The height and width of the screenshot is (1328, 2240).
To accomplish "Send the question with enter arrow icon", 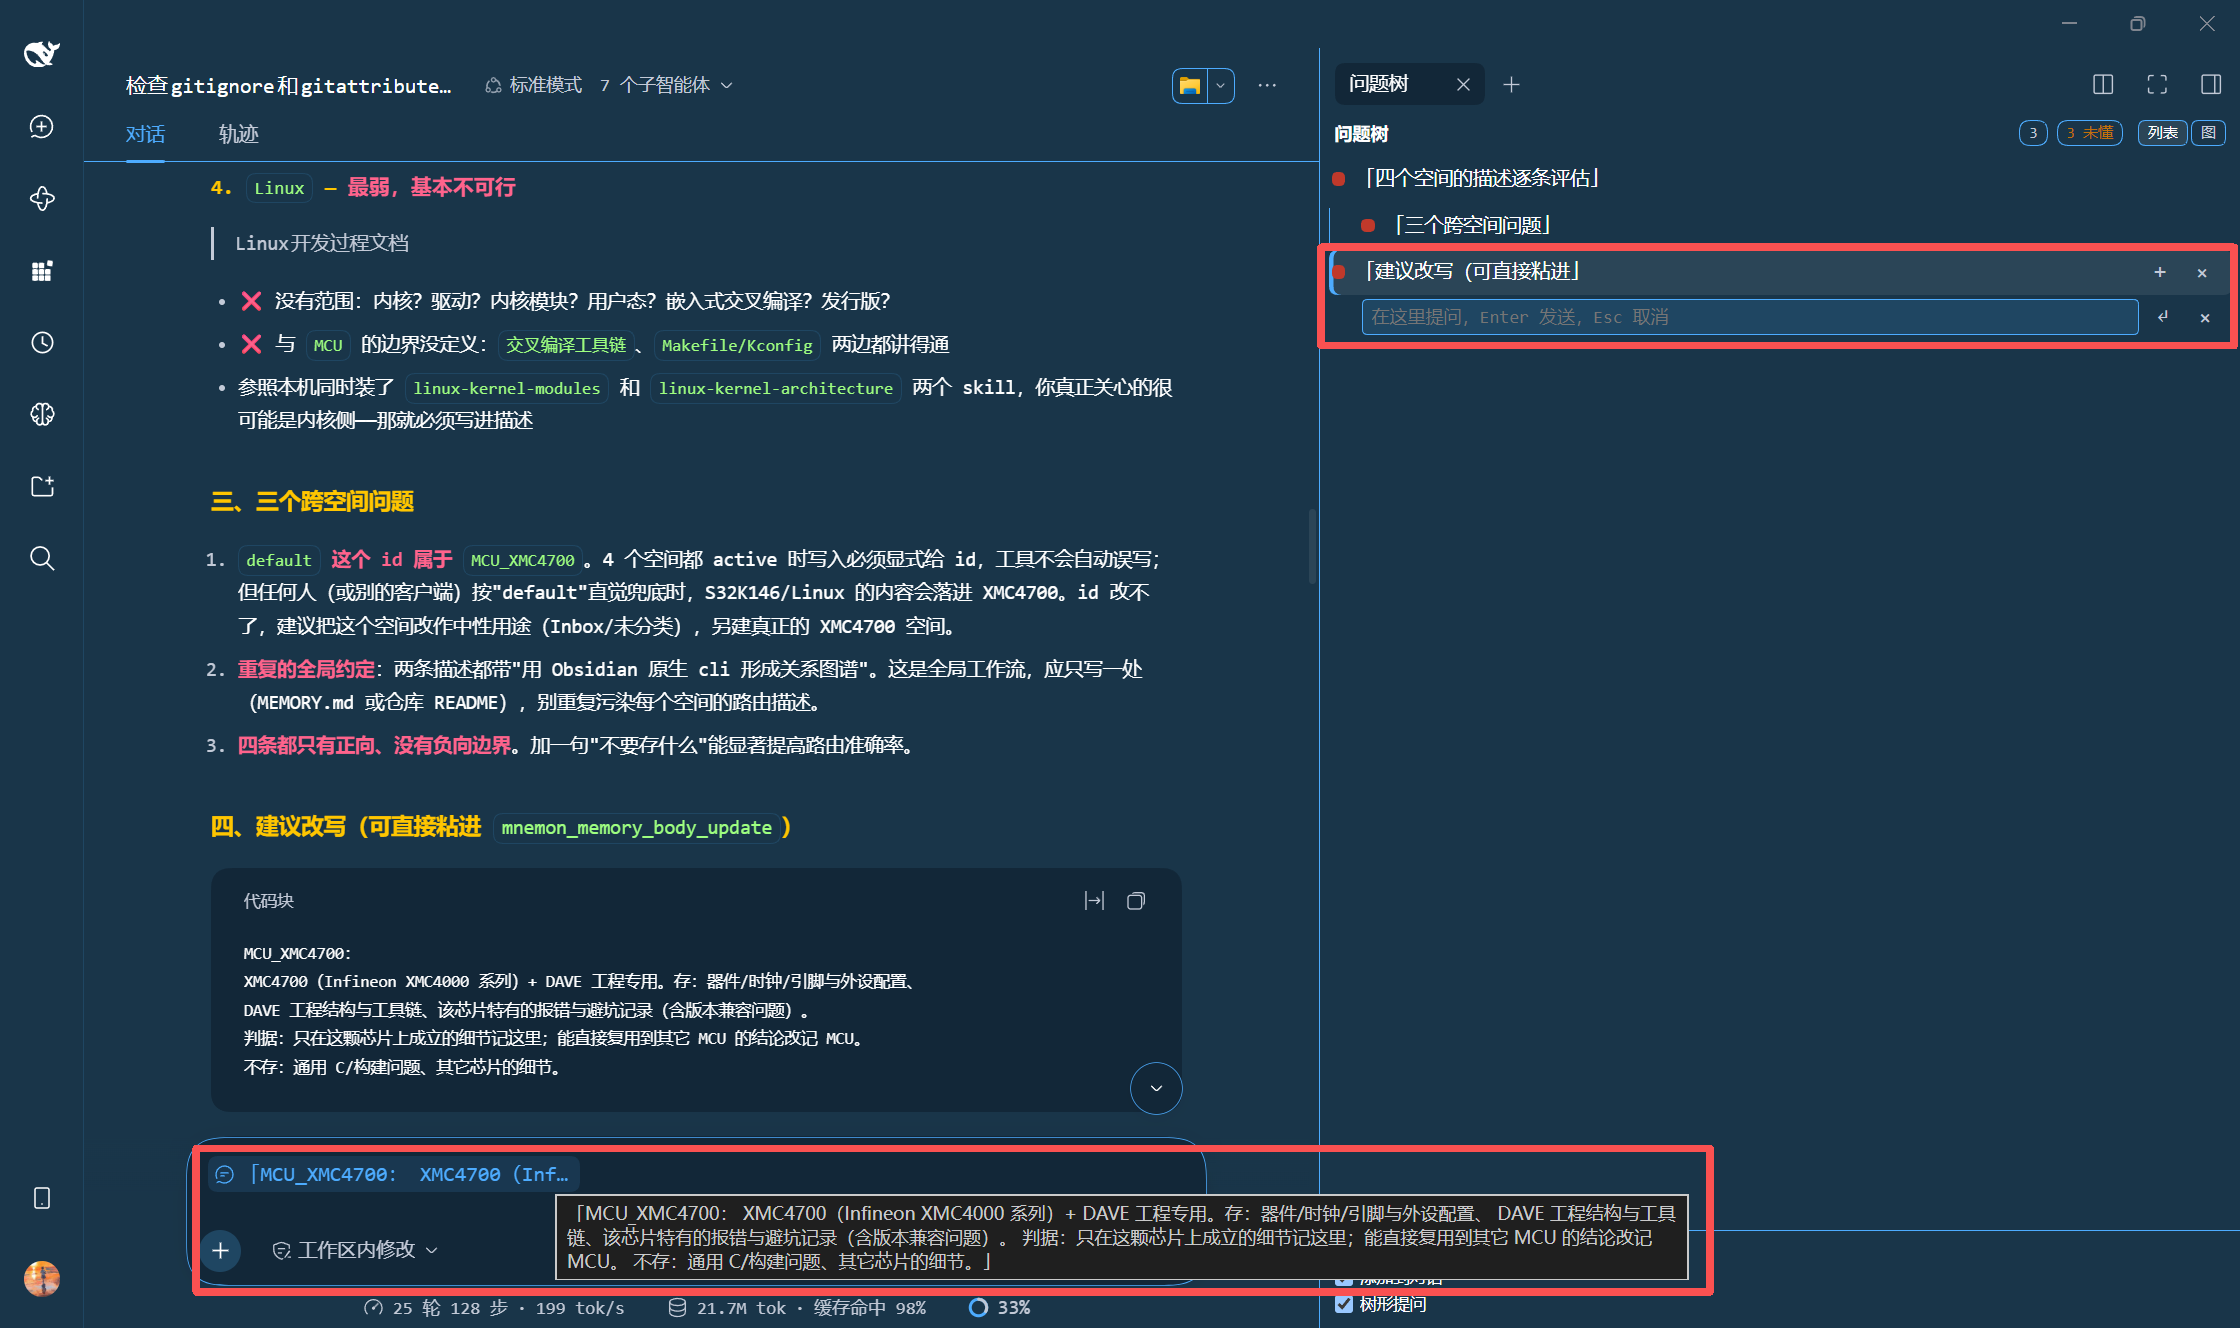I will point(2163,317).
